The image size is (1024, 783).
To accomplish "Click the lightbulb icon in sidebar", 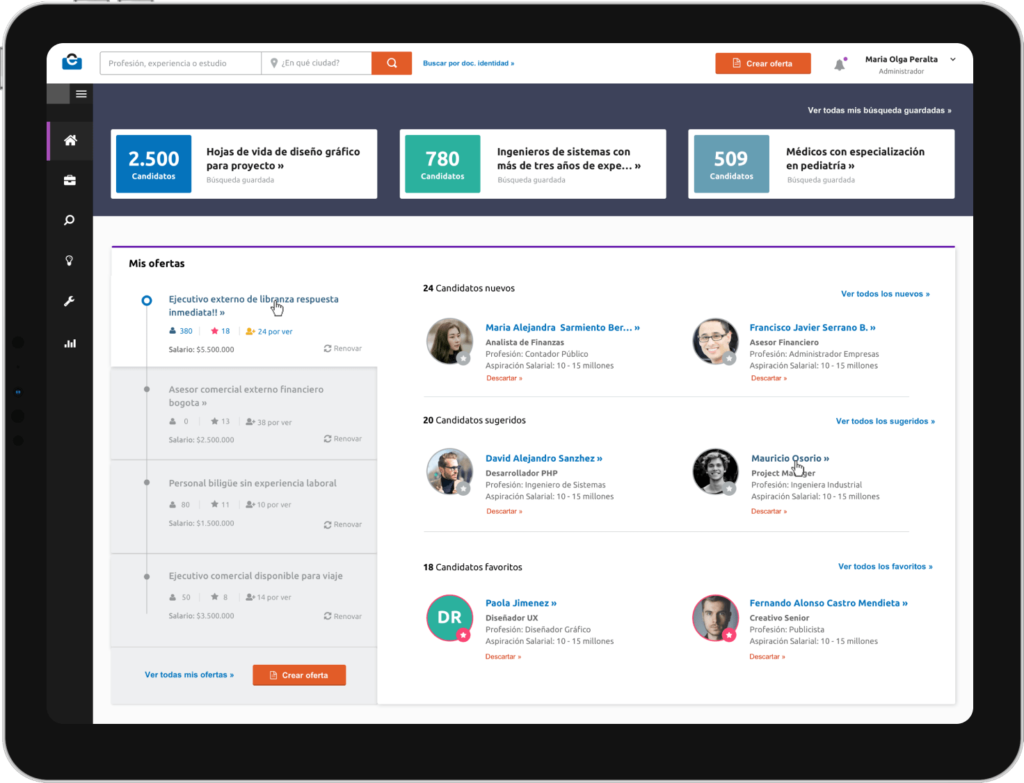I will (70, 261).
